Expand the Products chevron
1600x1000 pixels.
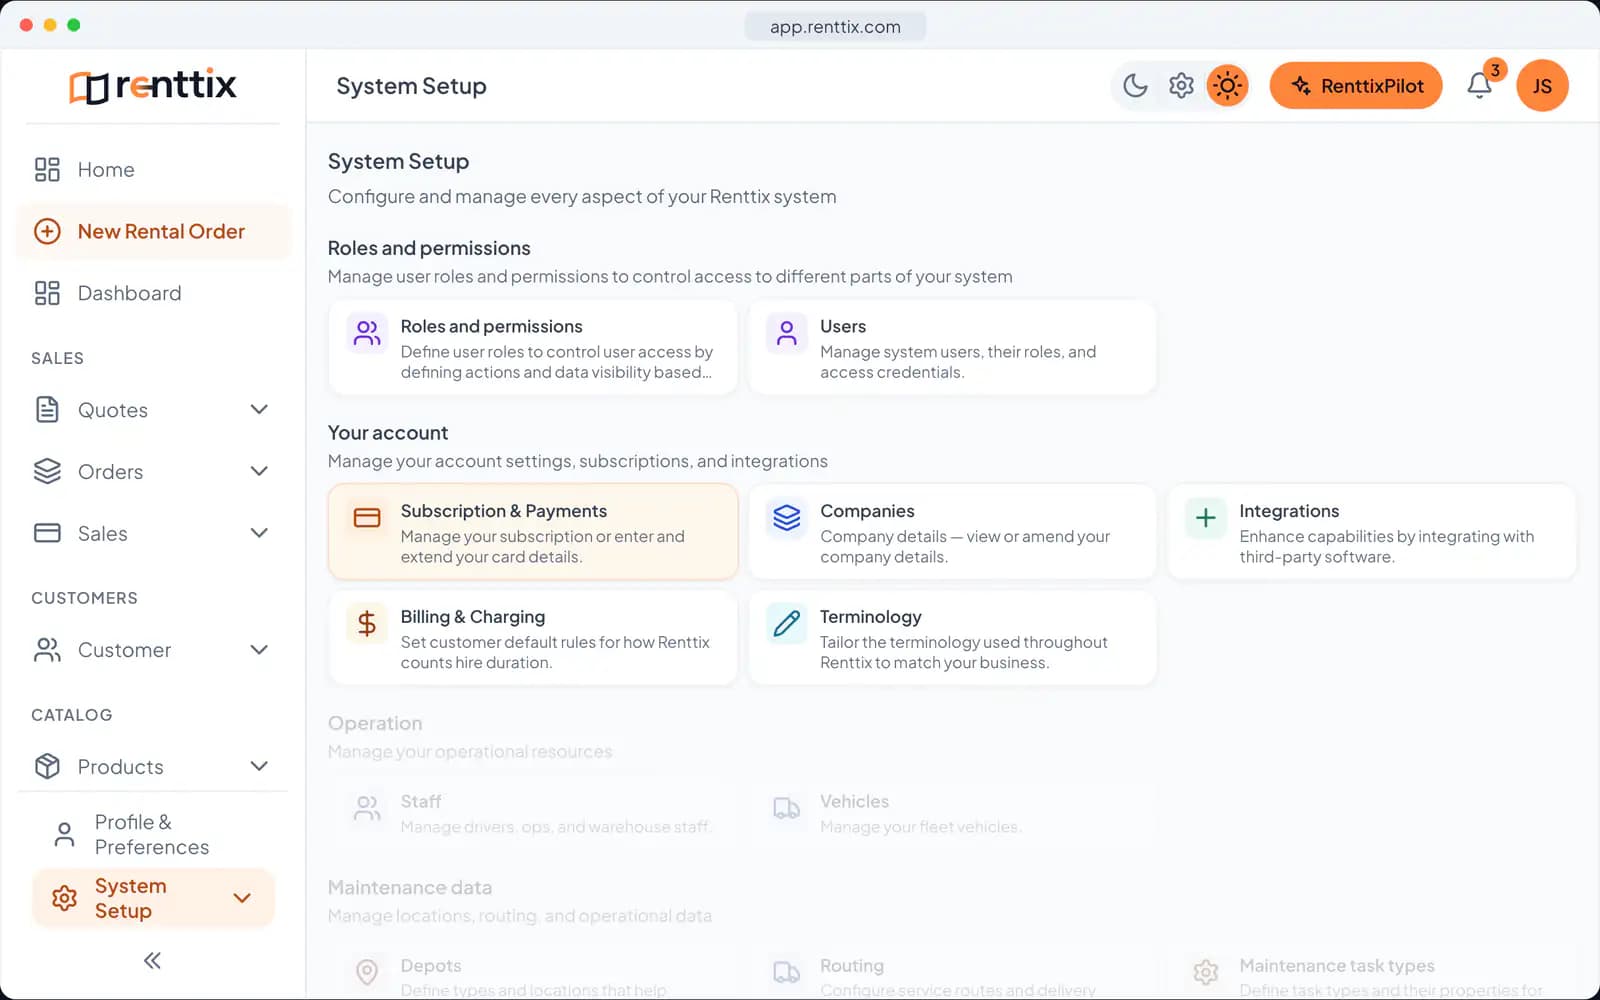259,767
